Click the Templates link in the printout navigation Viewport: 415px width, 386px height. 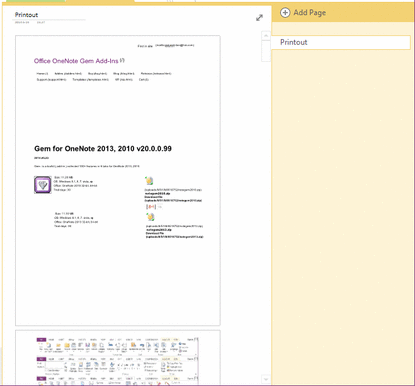(90, 80)
